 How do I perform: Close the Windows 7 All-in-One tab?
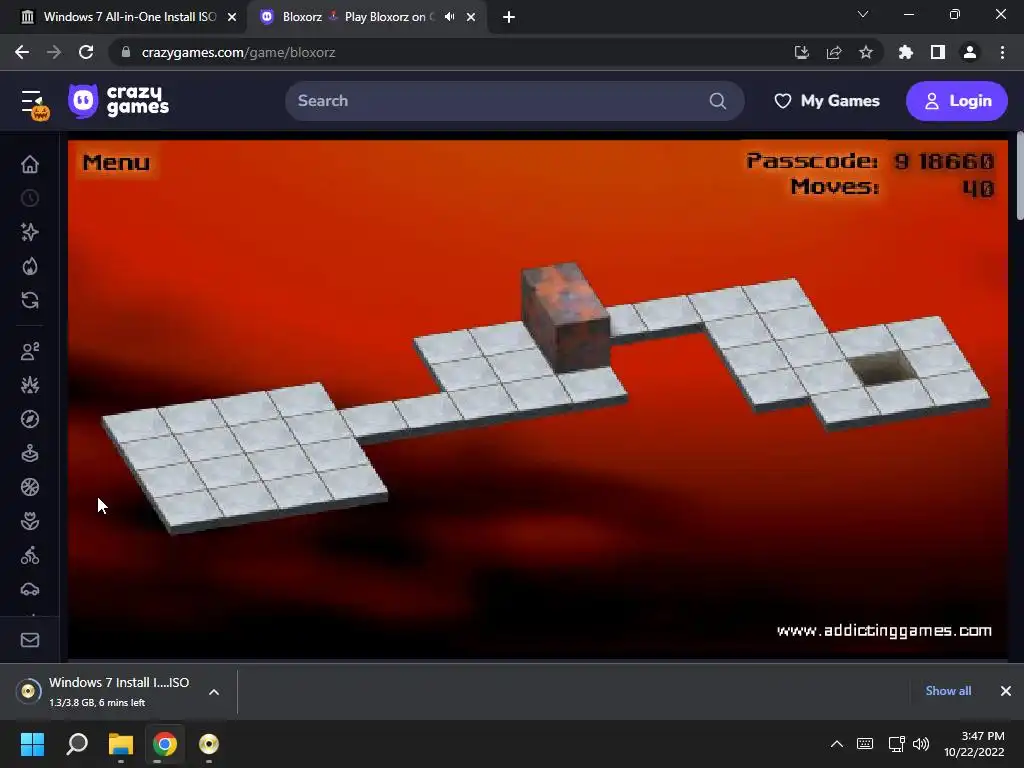232,17
